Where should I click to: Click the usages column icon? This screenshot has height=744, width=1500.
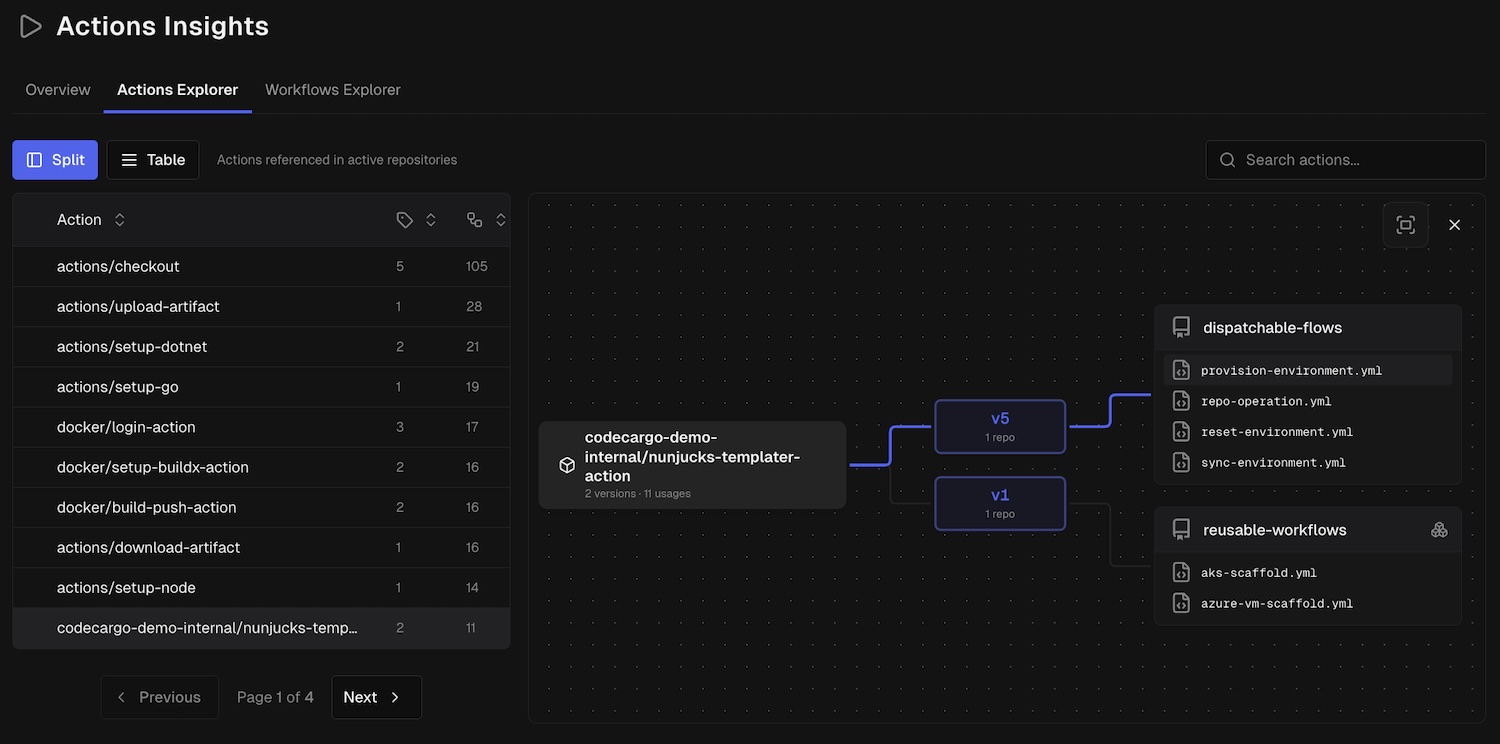click(x=474, y=220)
